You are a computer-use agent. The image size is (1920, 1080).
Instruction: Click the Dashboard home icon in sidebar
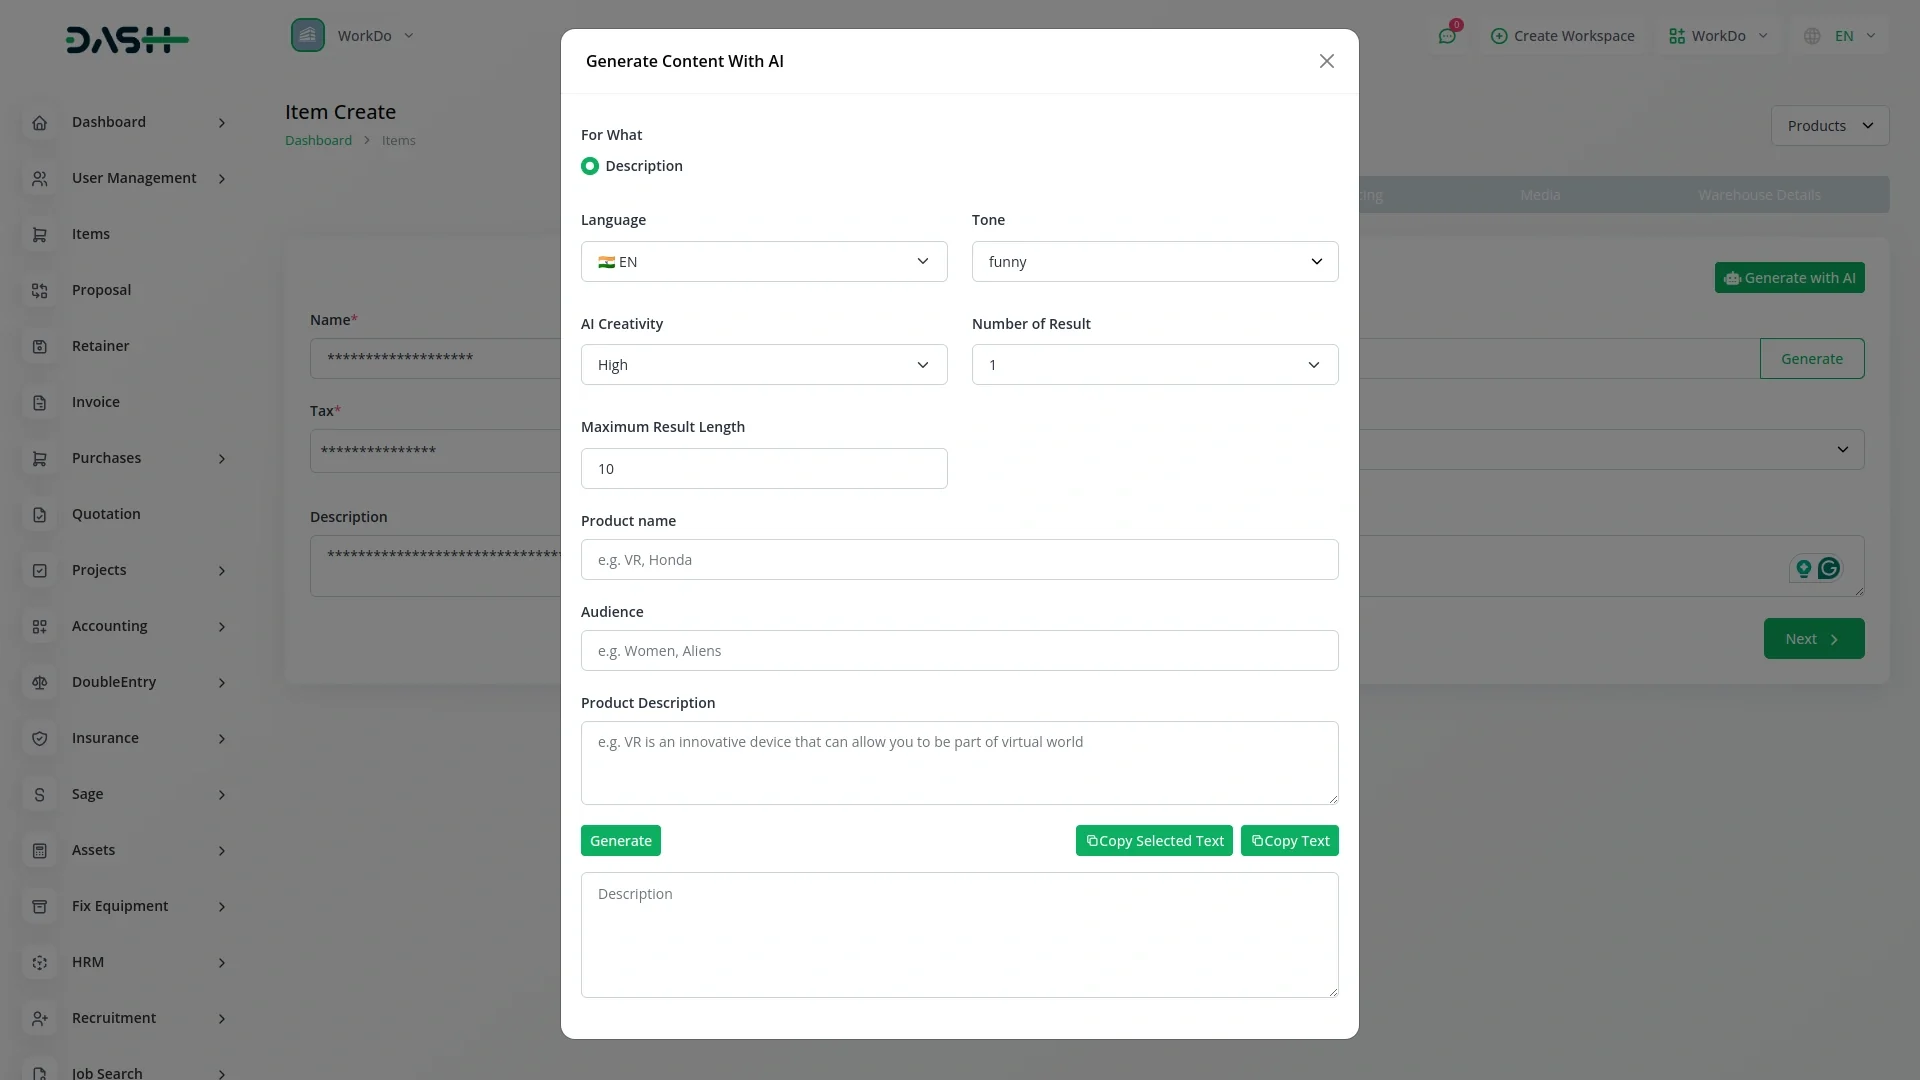(40, 122)
